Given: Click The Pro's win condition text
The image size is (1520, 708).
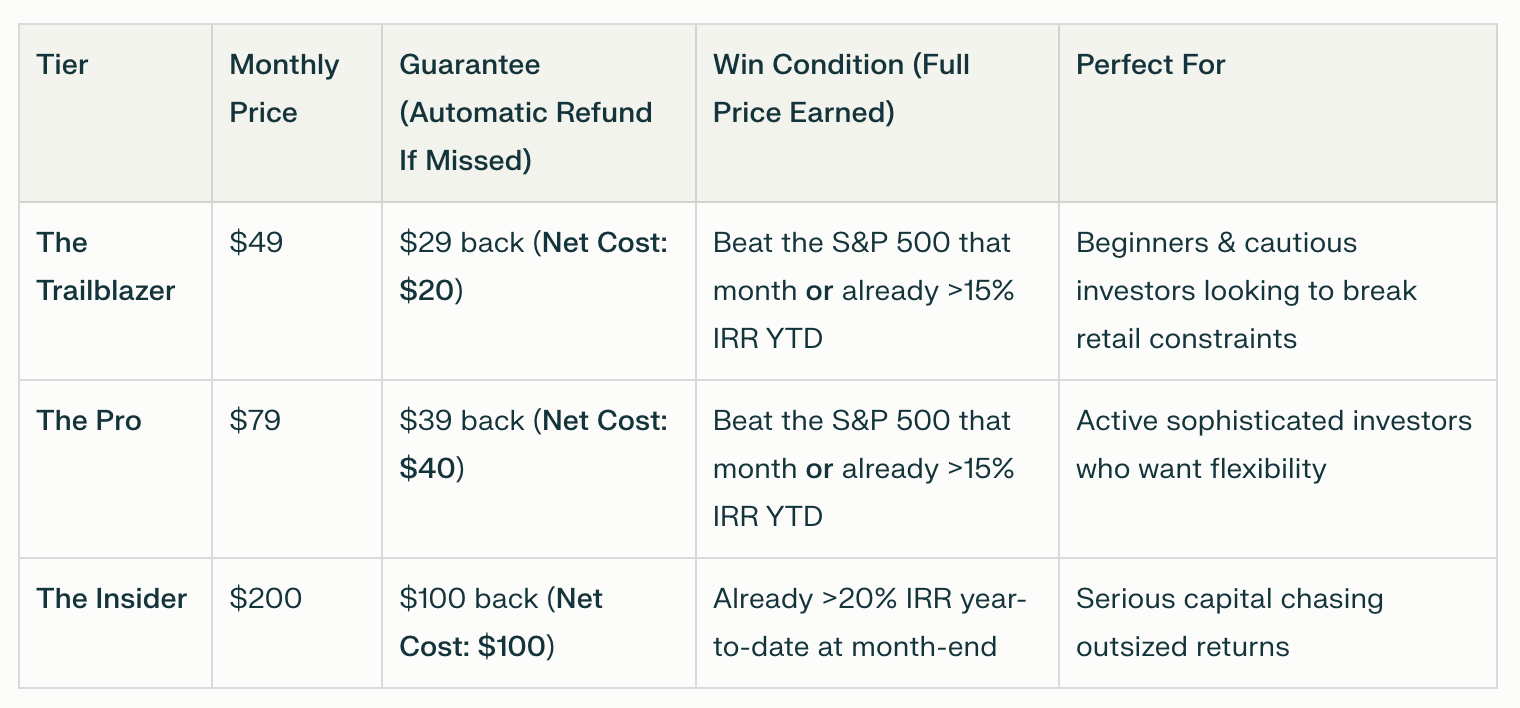Looking at the screenshot, I should [x=863, y=469].
